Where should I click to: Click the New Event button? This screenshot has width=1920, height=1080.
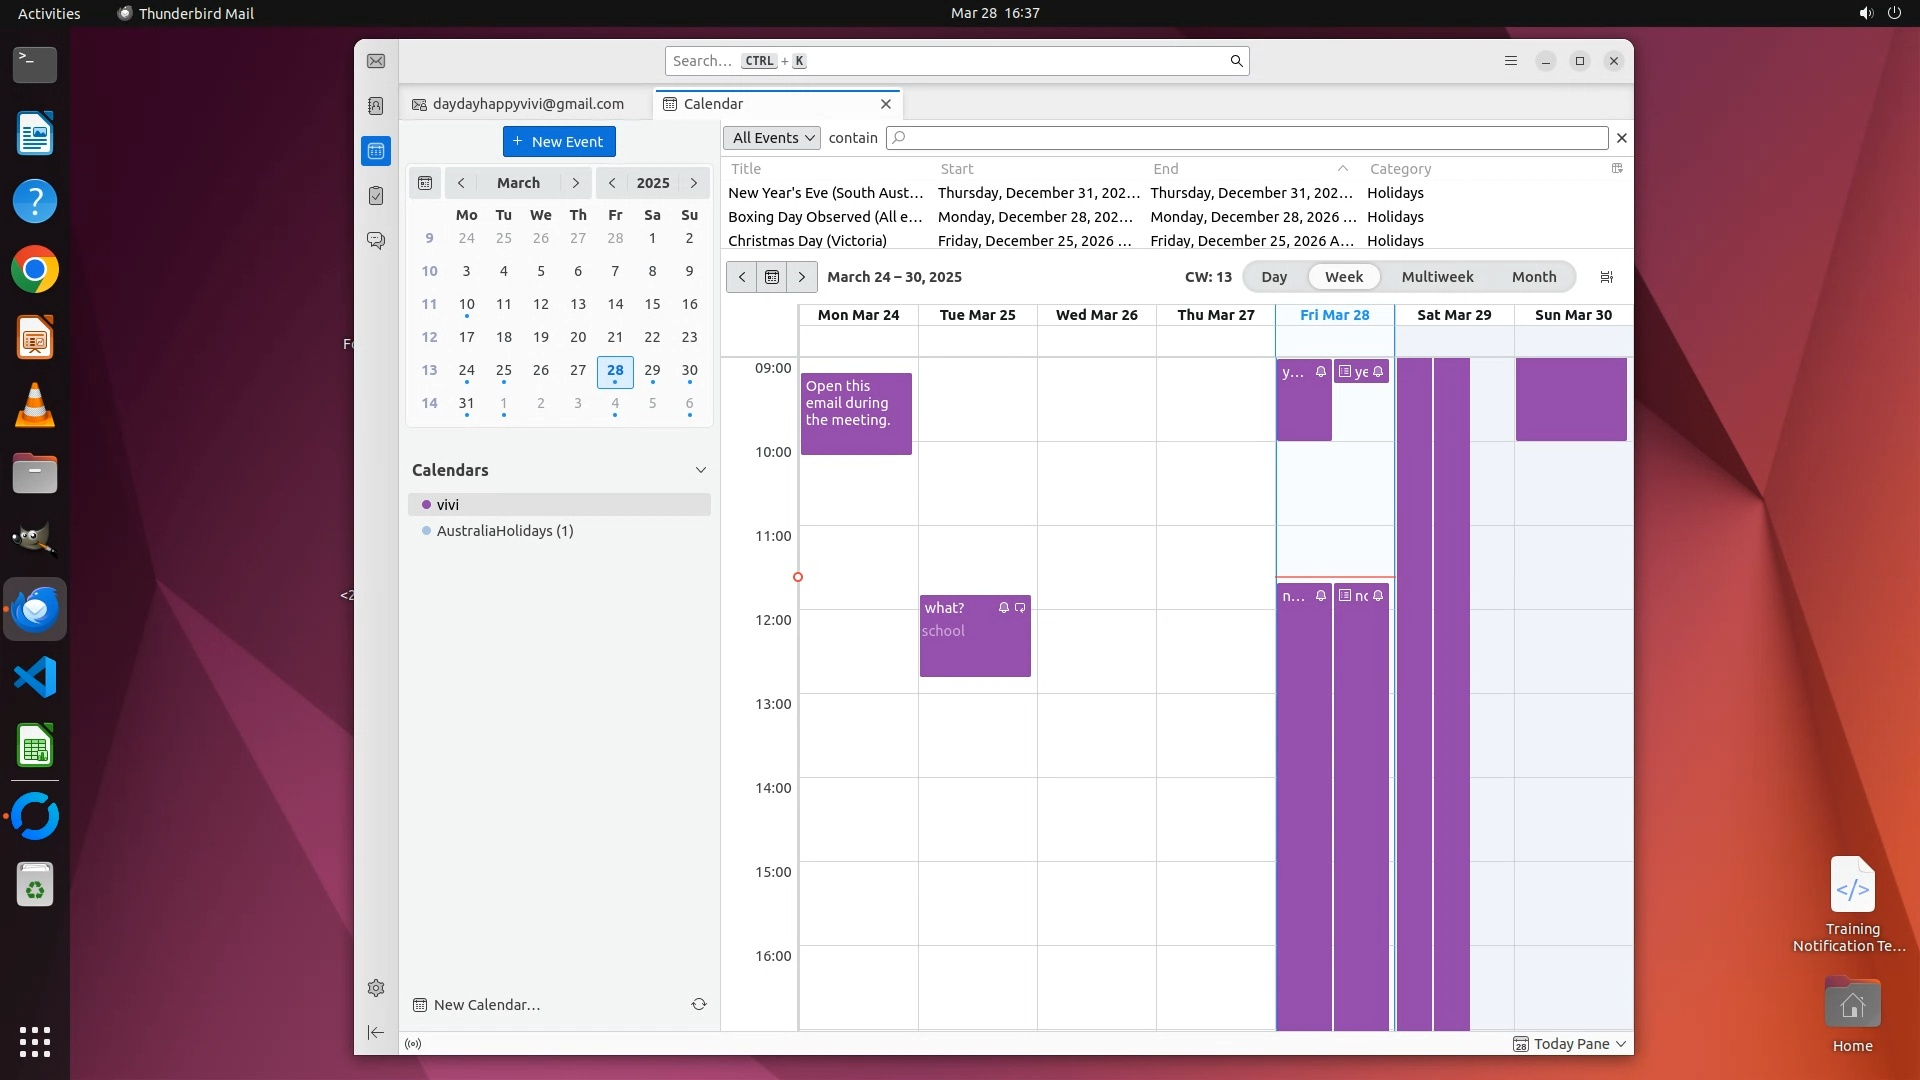pos(559,142)
